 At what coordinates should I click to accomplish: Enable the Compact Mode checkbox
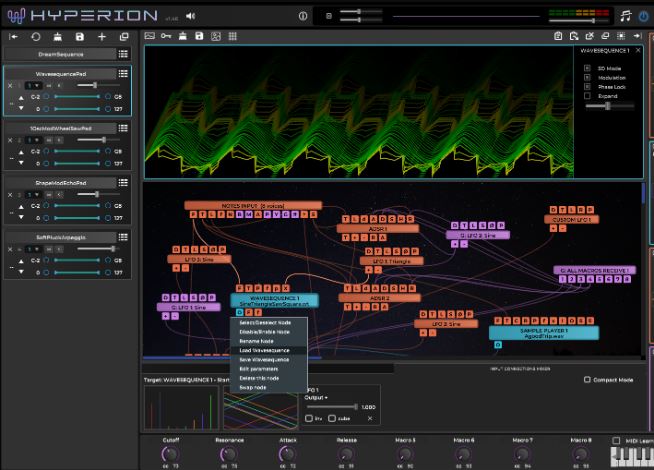(587, 380)
